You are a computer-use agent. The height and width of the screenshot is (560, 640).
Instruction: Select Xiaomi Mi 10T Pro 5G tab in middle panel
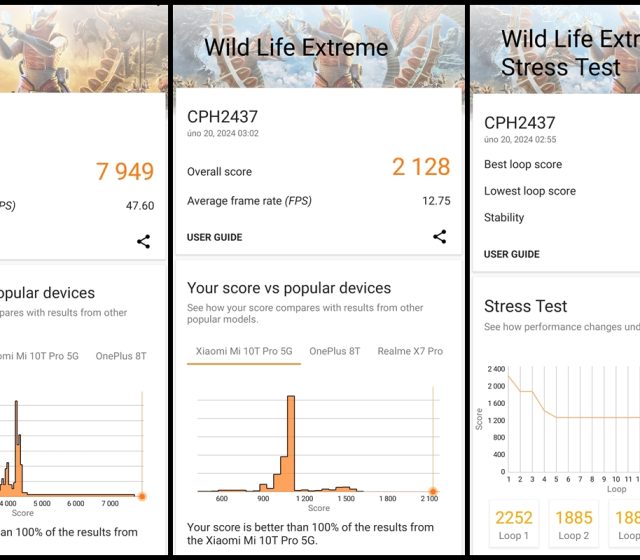coord(243,351)
